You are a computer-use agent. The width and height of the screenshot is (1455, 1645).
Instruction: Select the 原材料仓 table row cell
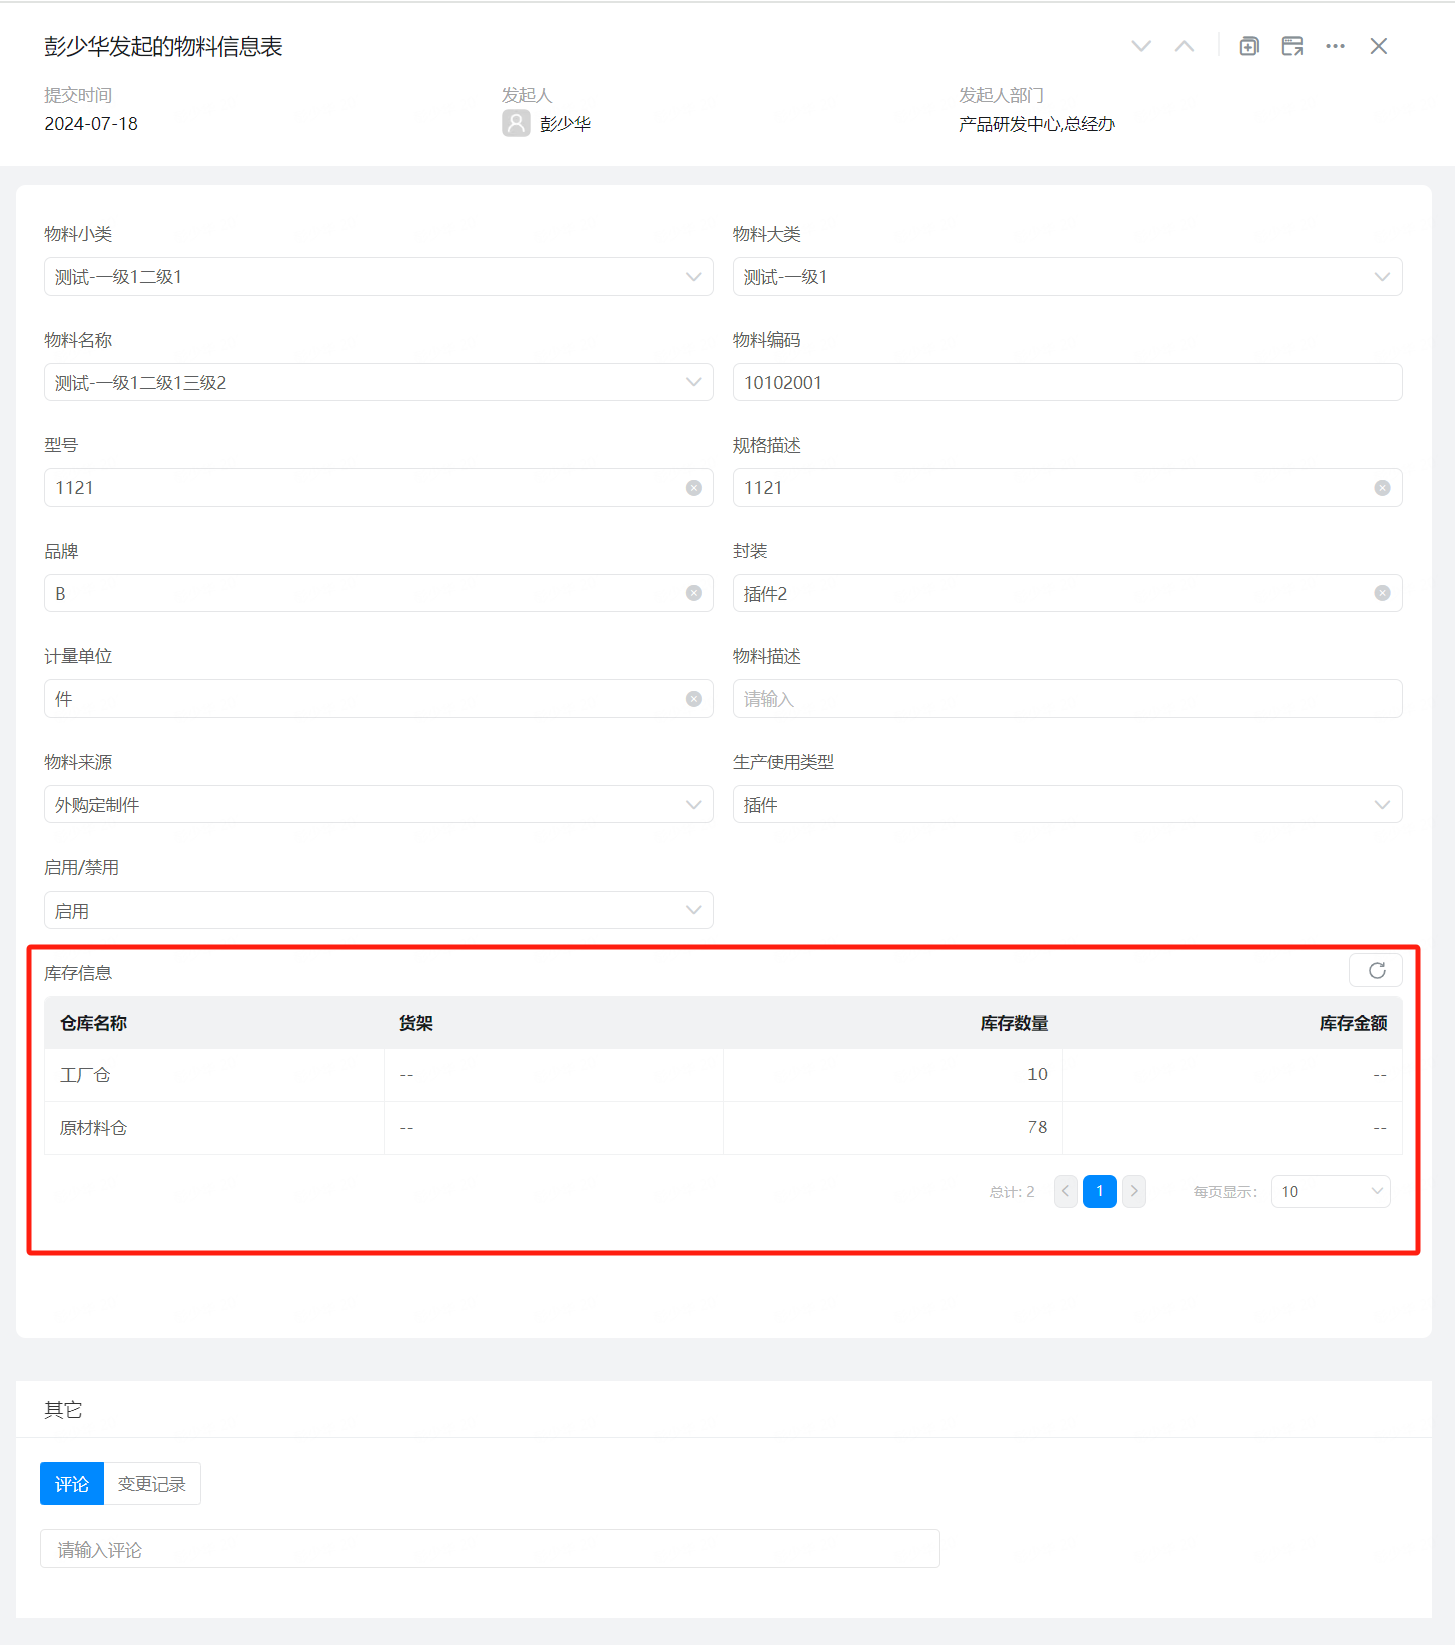point(214,1128)
